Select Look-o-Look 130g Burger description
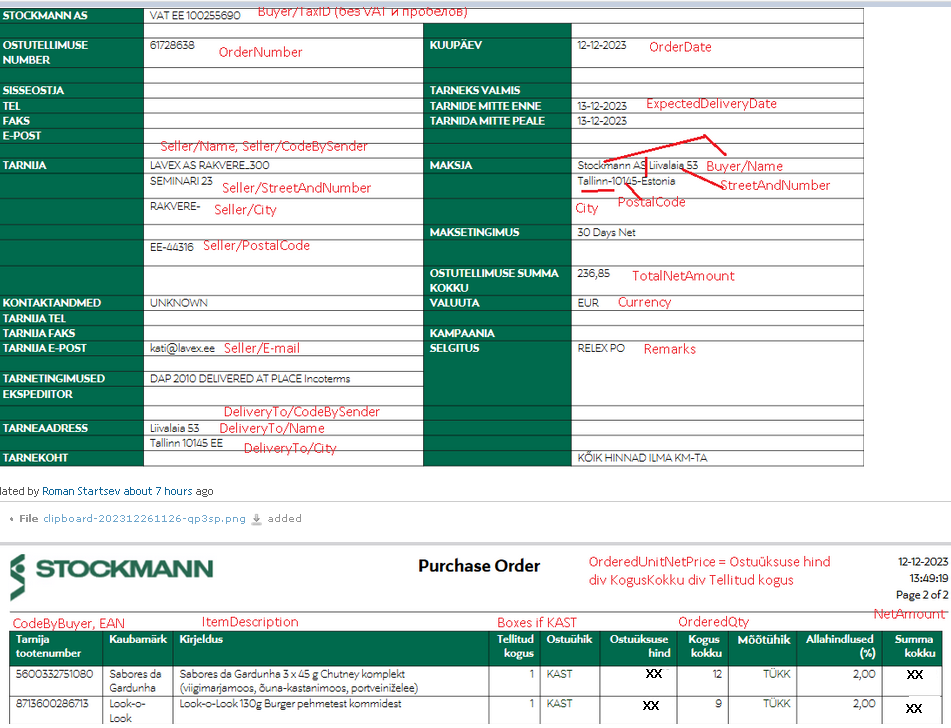Screen dimensions: 951x728 point(291,704)
